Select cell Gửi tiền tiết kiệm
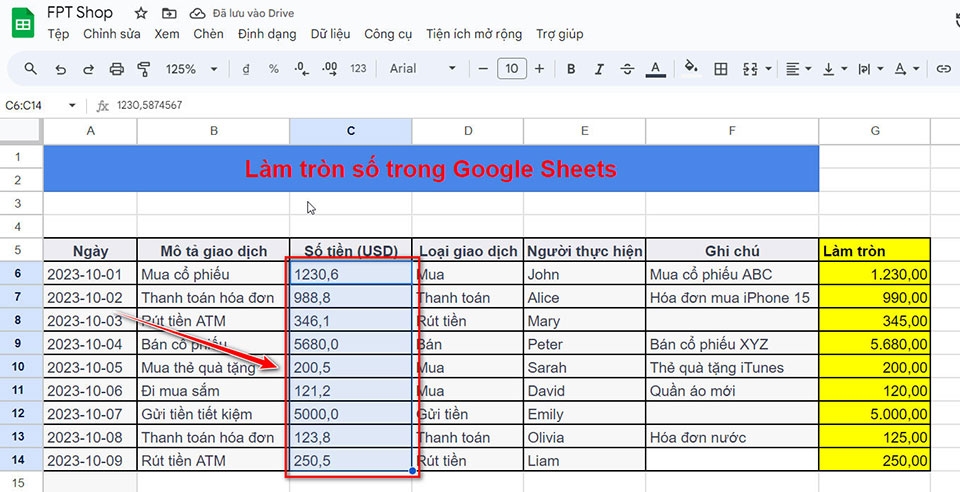The image size is (960, 492). 214,414
